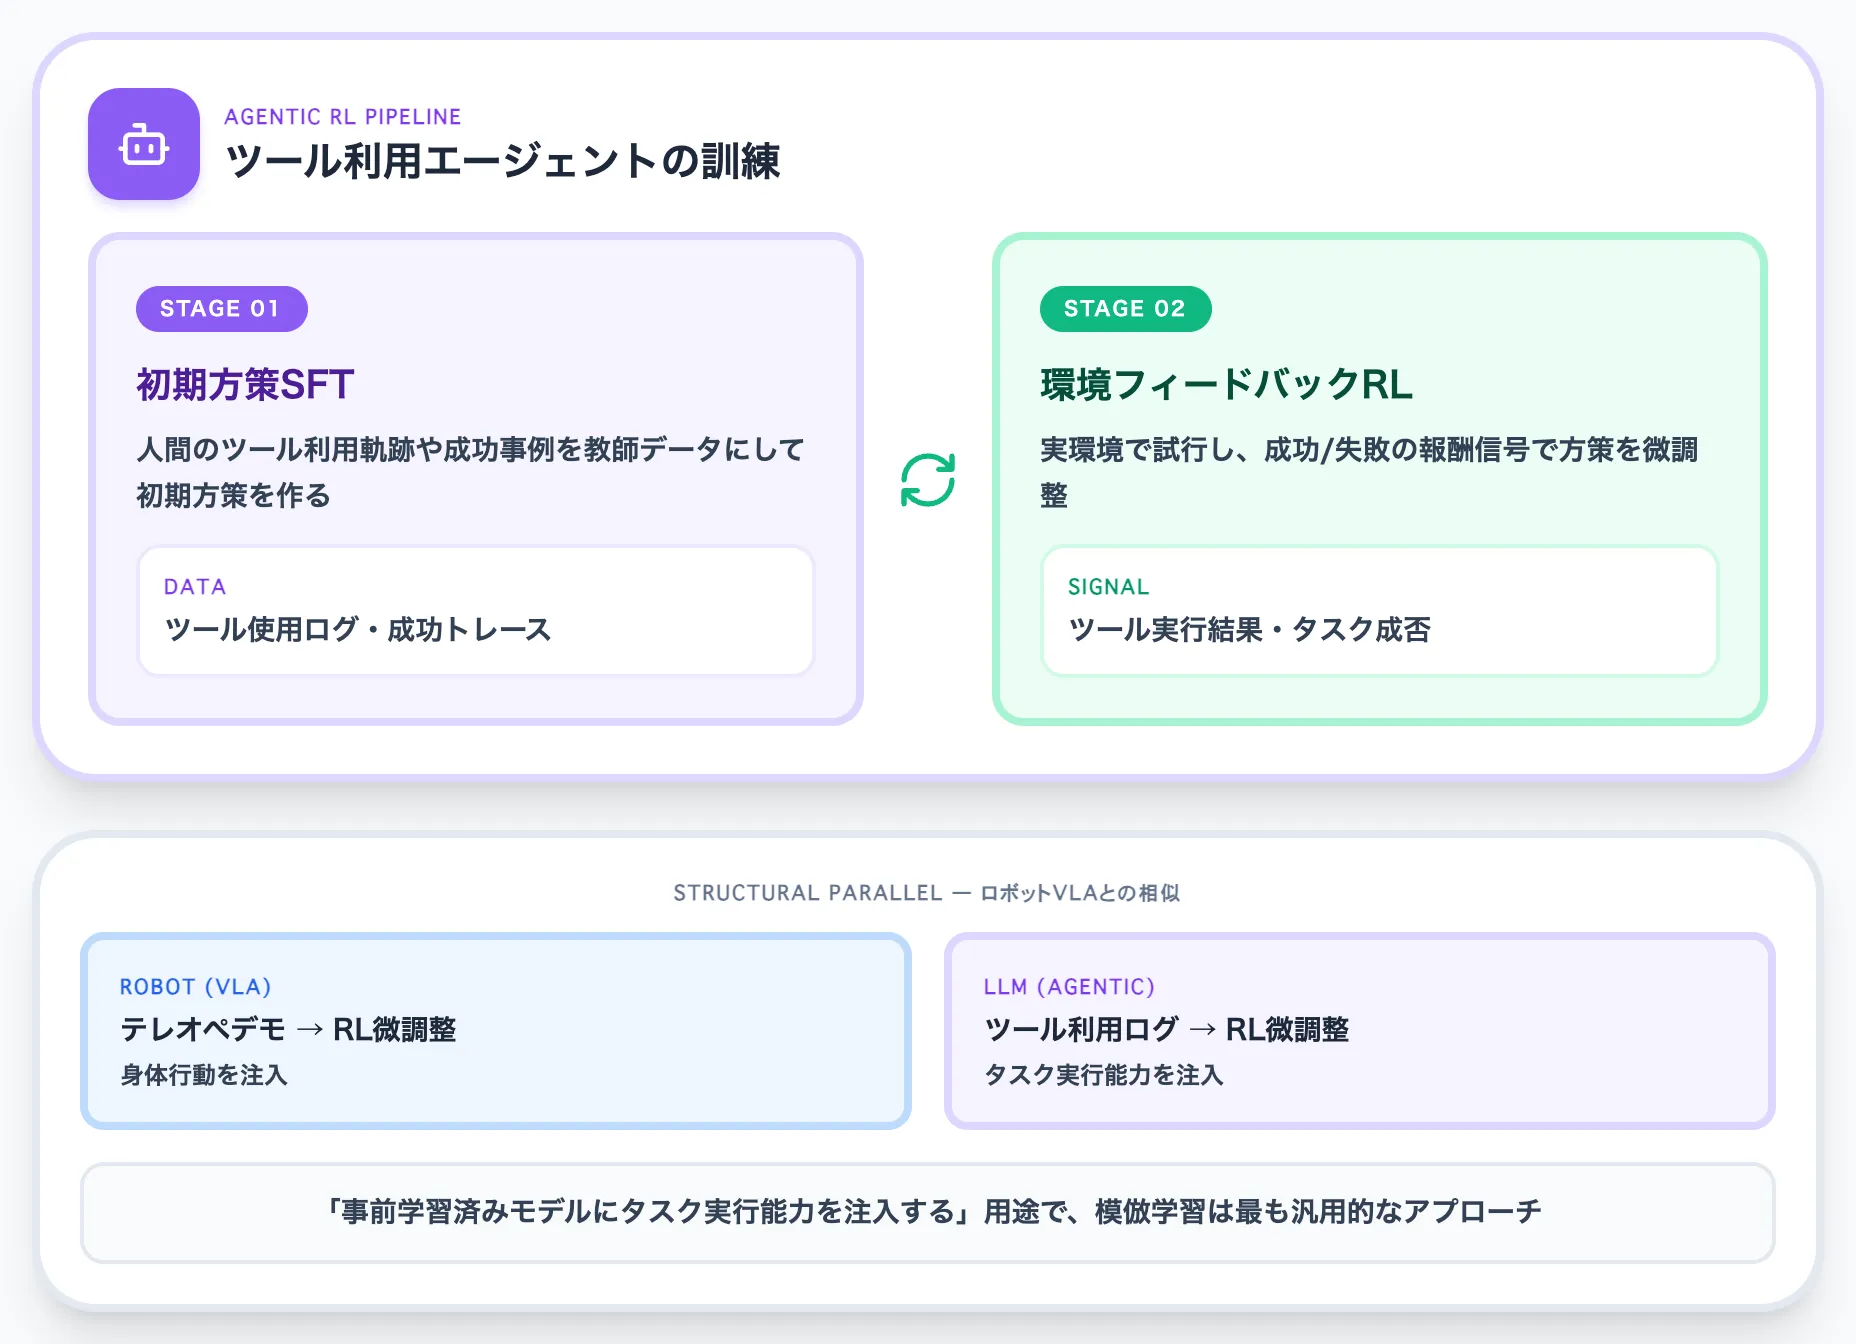Click the text ツール利用ログ → RL微調整
This screenshot has height=1344, width=1856.
[1167, 1029]
